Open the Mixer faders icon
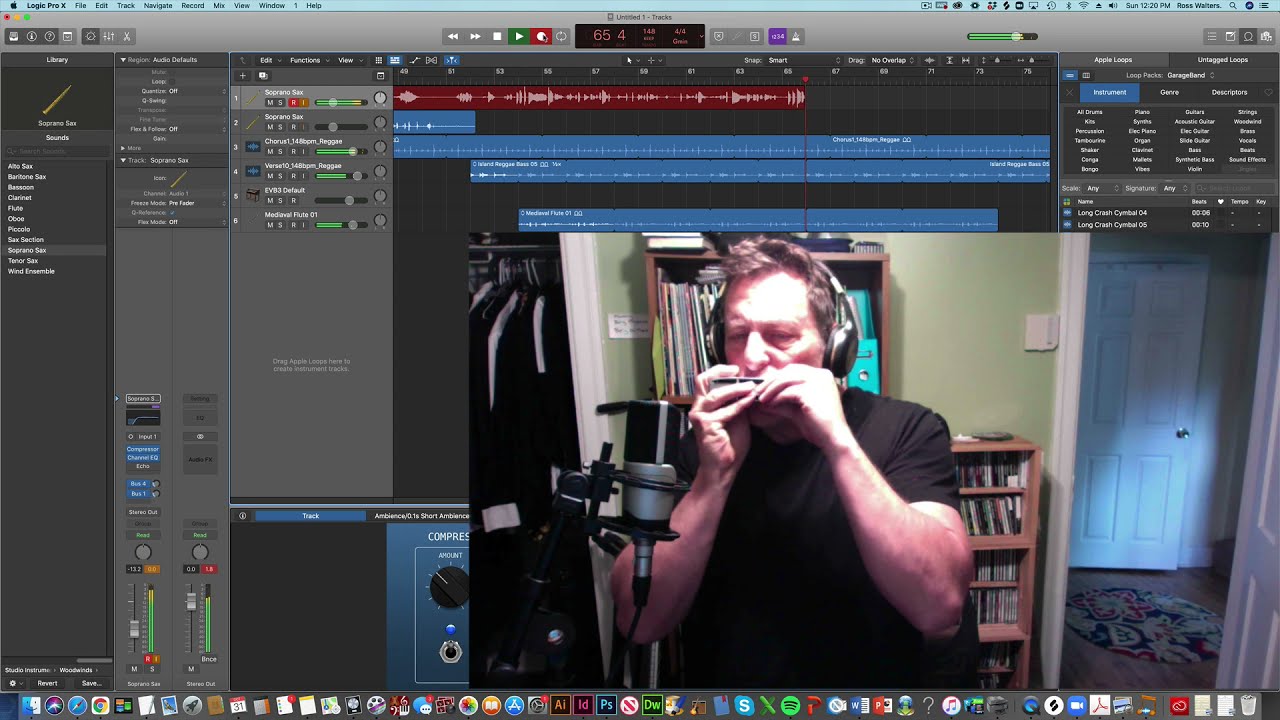This screenshot has width=1280, height=720. coord(109,36)
